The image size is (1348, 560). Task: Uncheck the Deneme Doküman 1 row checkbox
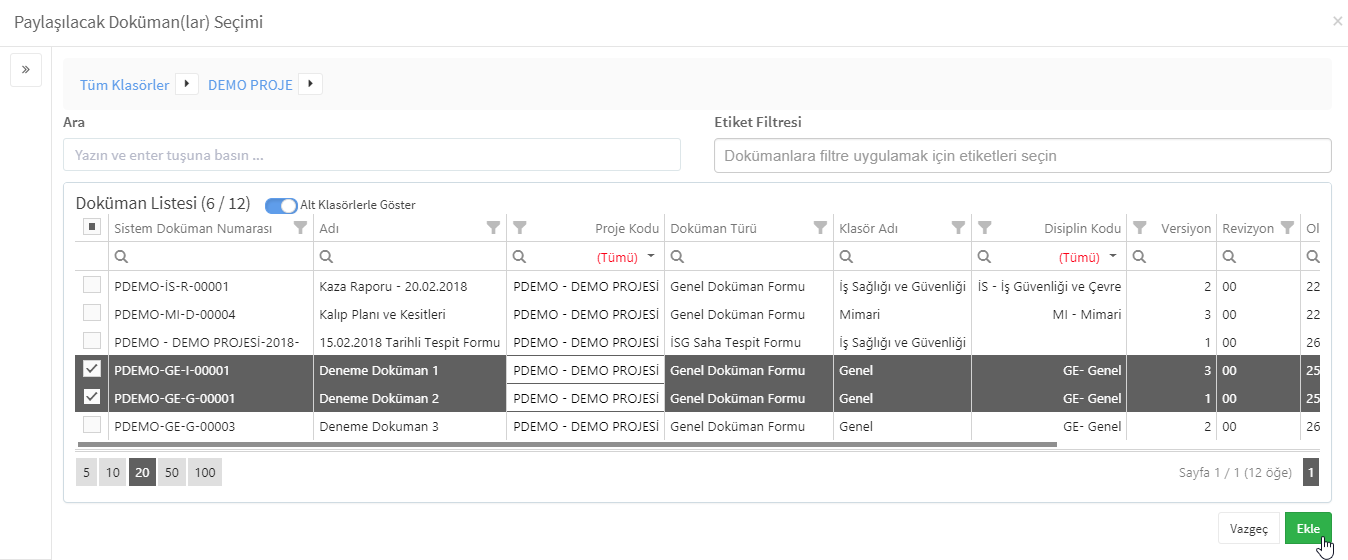pyautogui.click(x=92, y=369)
